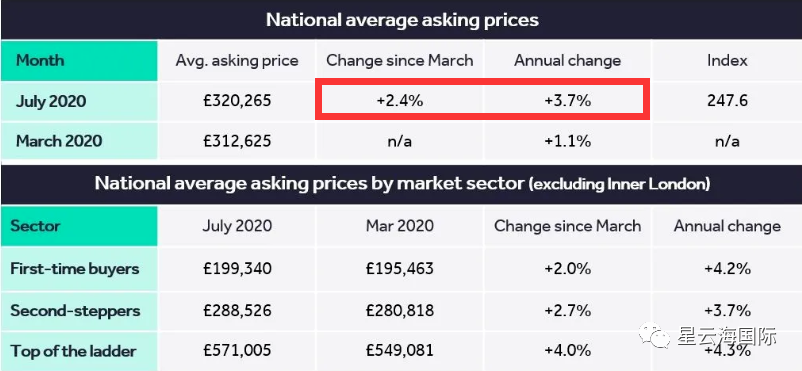Image resolution: width=802 pixels, height=371 pixels.
Task: Click the £320,265 average asking price
Action: pyautogui.click(x=237, y=101)
